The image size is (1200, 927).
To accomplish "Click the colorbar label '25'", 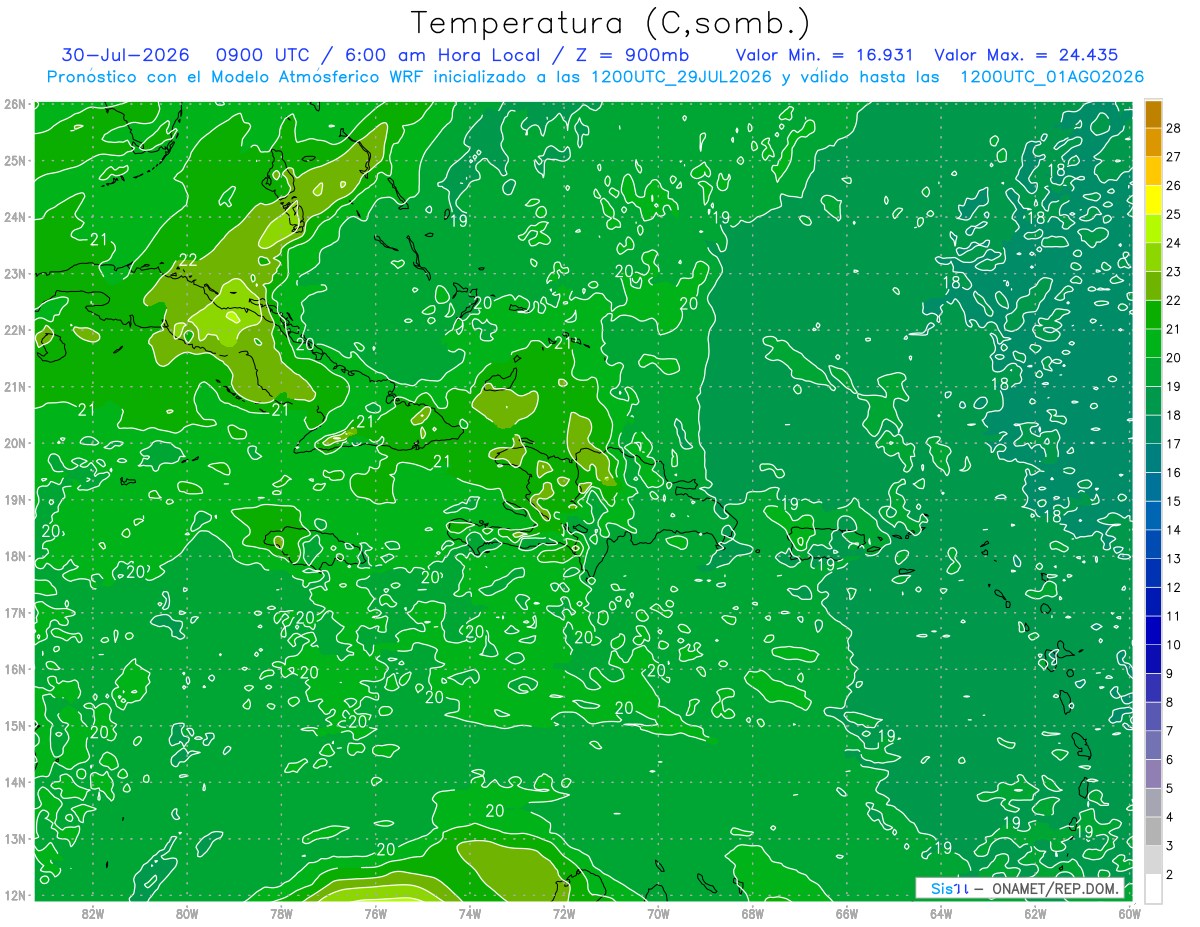I will [x=1174, y=214].
